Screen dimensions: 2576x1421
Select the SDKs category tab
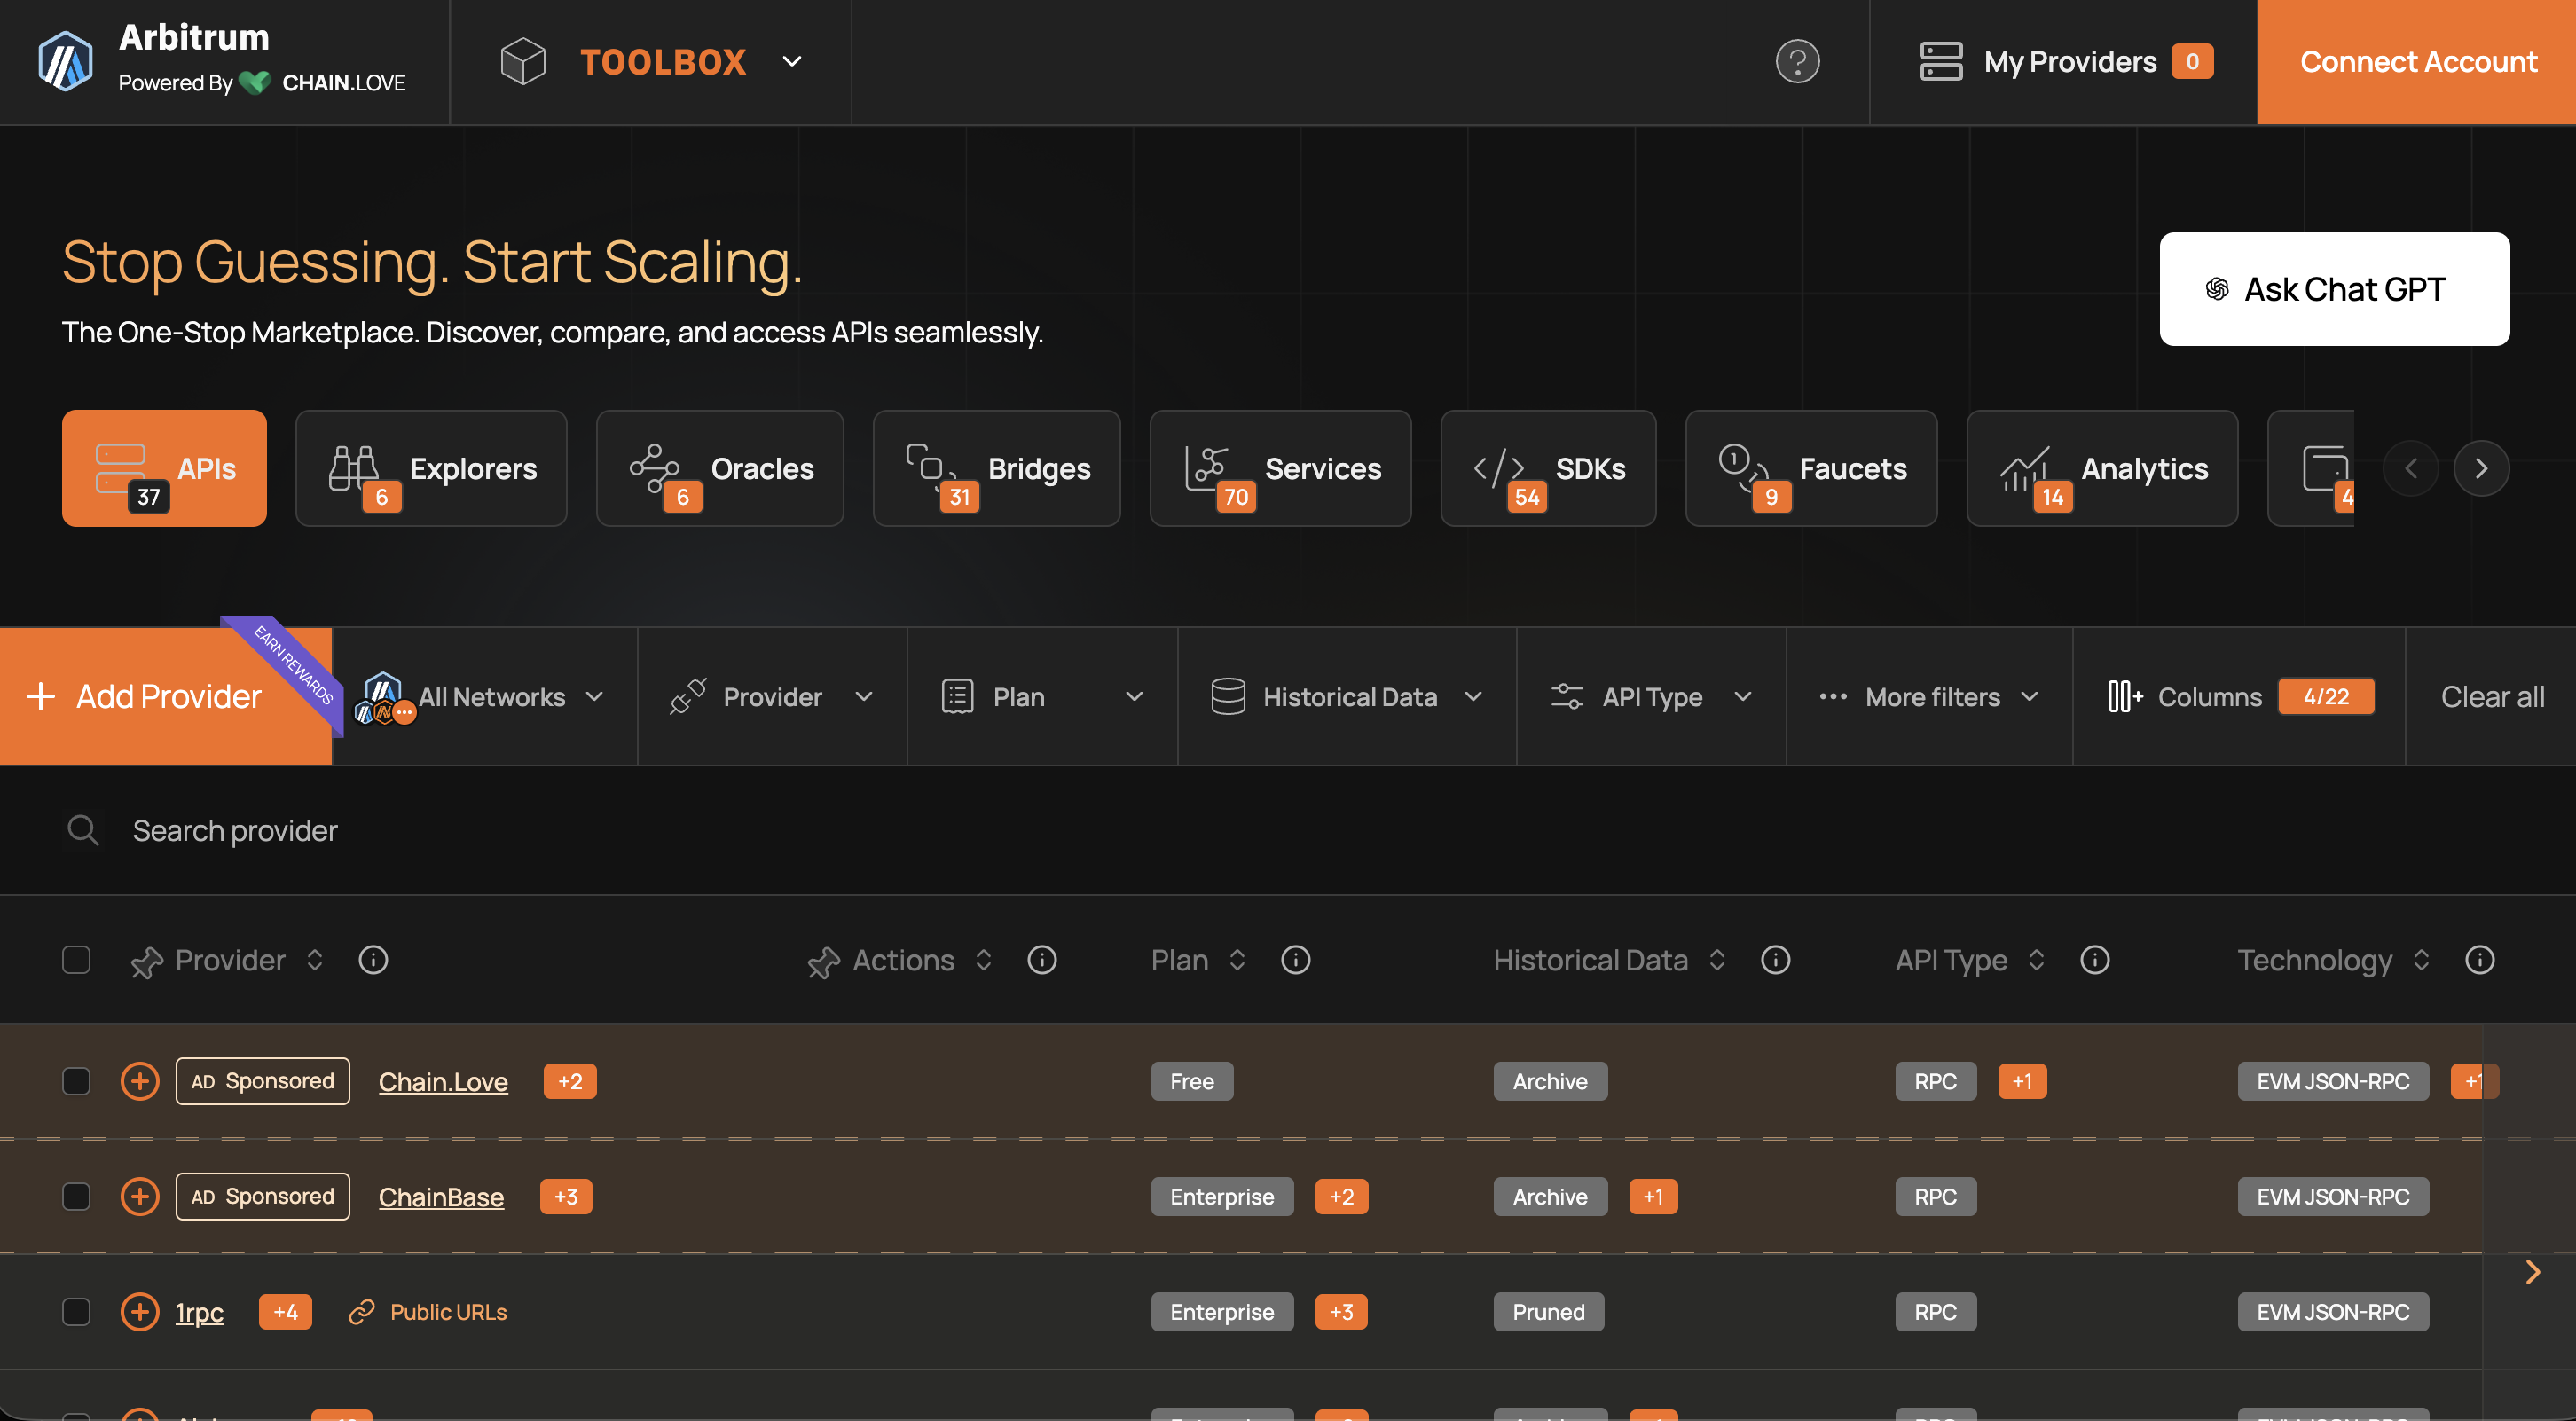[x=1547, y=468]
